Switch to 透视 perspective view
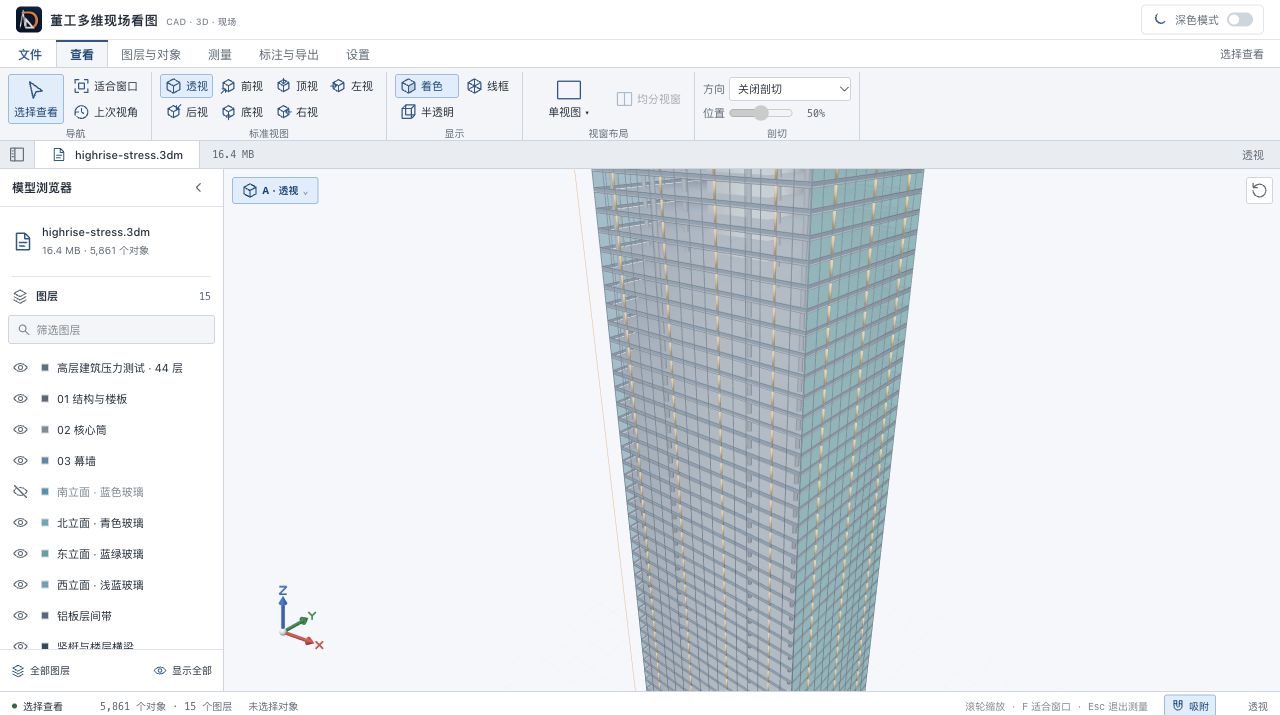 point(187,86)
